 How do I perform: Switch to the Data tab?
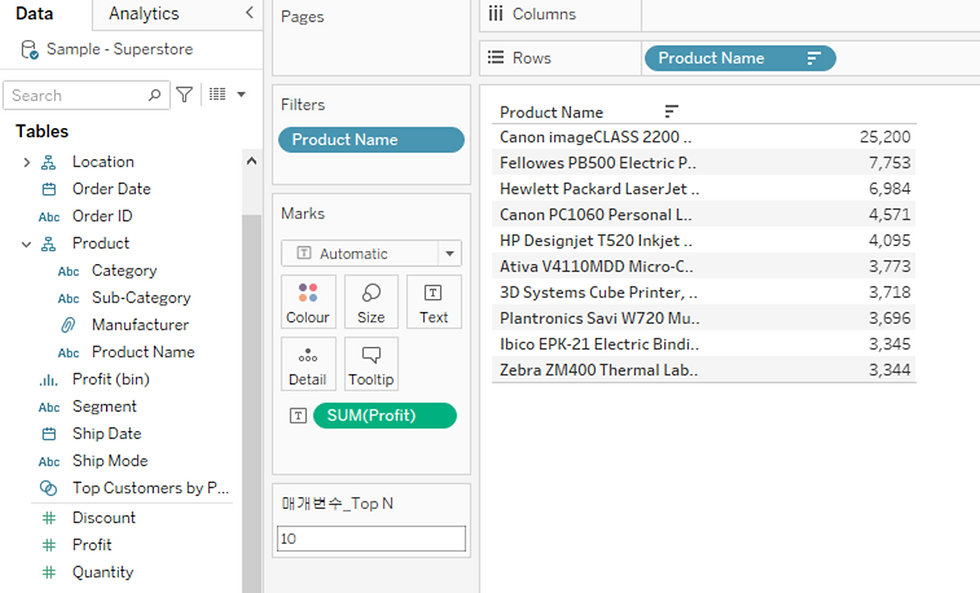(x=34, y=14)
